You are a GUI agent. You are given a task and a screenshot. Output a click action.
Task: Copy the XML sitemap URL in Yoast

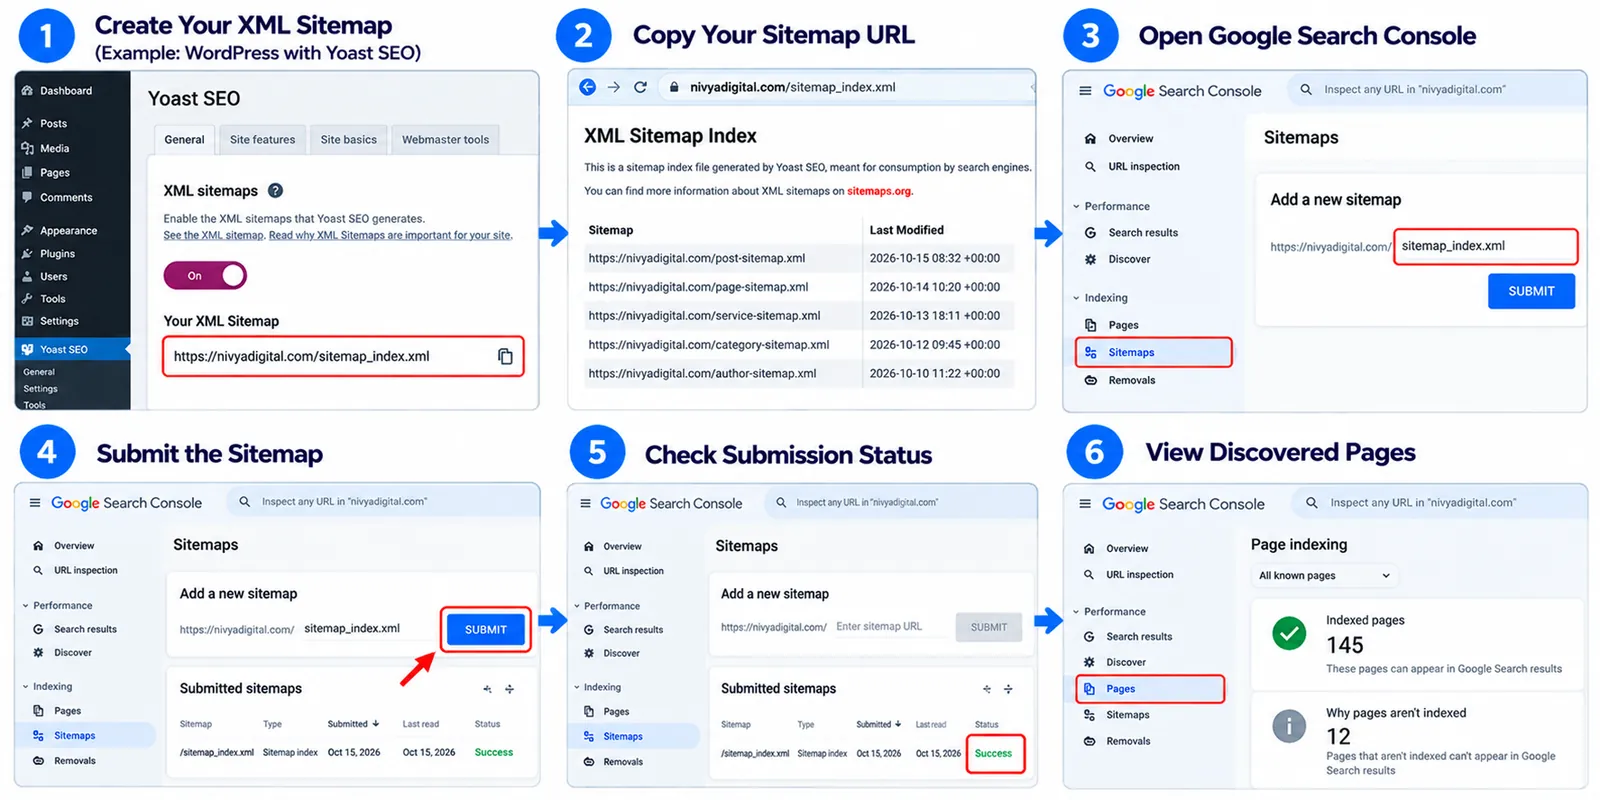[505, 357]
